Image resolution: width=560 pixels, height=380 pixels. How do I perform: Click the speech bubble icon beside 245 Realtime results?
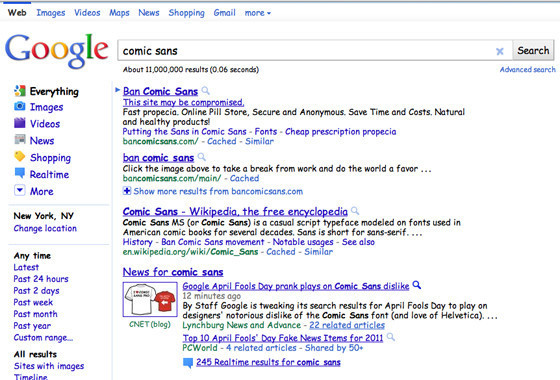tap(188, 363)
